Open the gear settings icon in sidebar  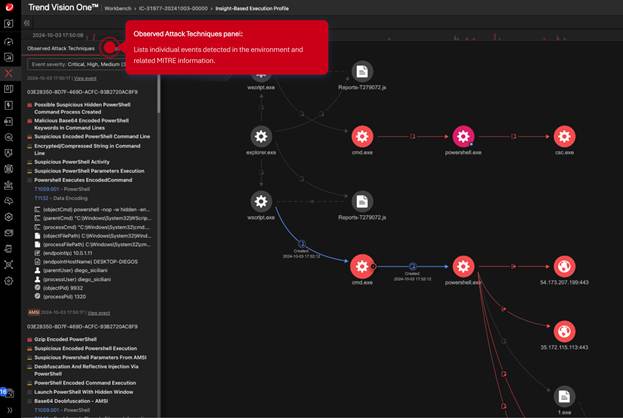8,281
